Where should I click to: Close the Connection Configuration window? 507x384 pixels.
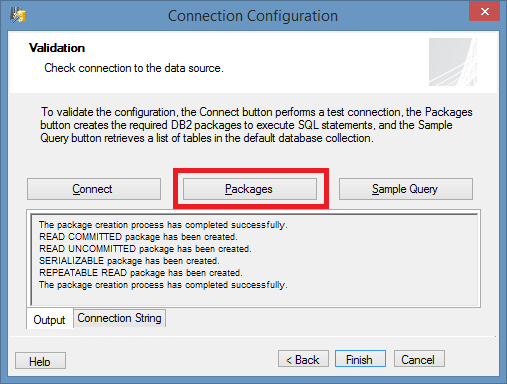[x=484, y=12]
